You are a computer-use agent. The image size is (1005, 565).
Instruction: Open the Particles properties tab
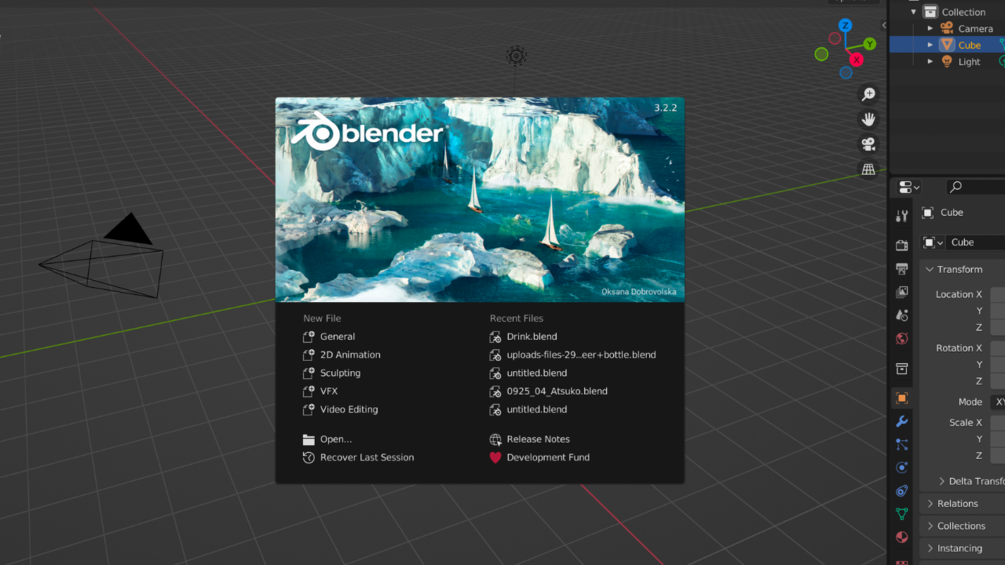902,445
